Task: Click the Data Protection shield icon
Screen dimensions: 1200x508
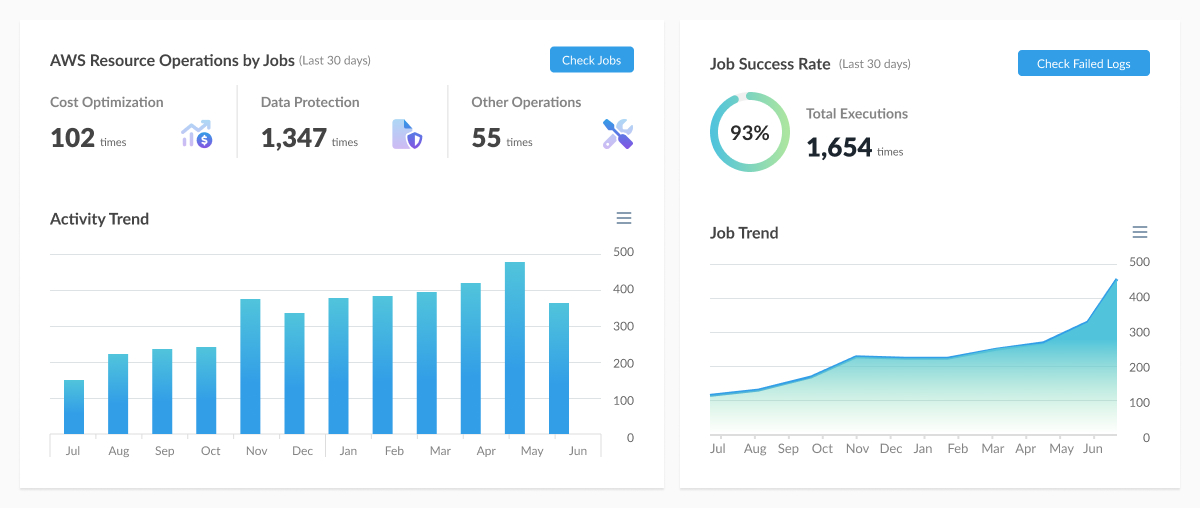Action: pyautogui.click(x=407, y=134)
